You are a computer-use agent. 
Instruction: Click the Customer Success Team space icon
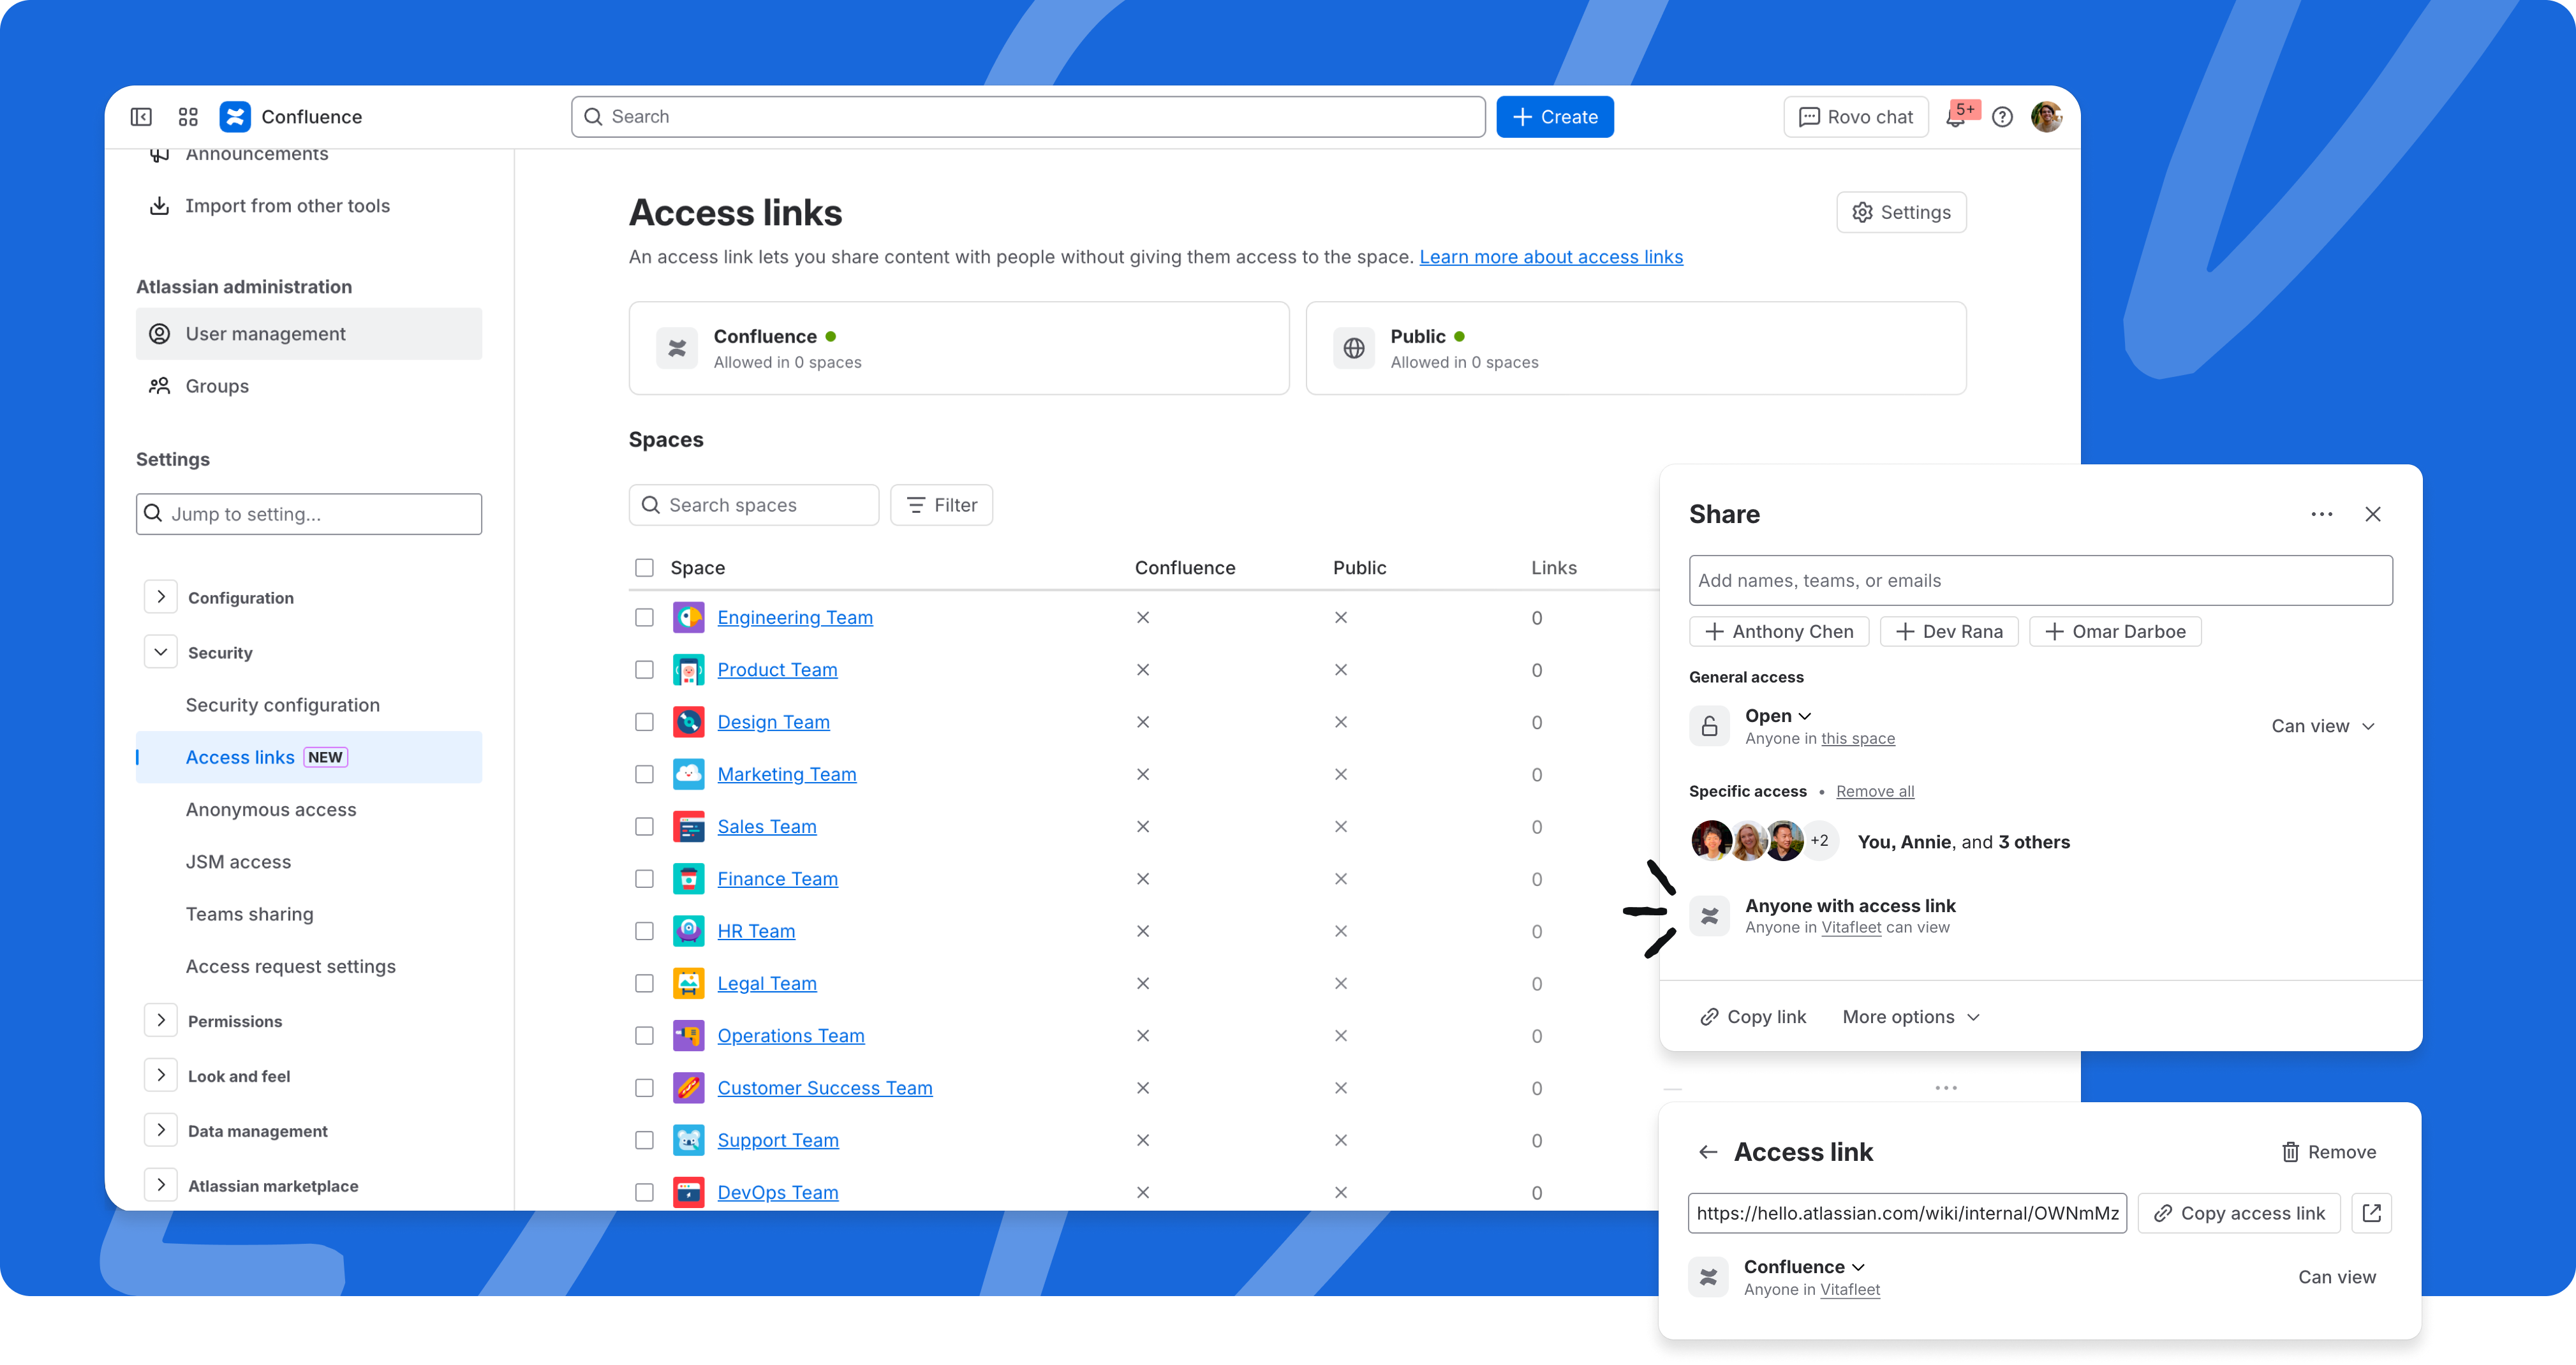[x=688, y=1088]
